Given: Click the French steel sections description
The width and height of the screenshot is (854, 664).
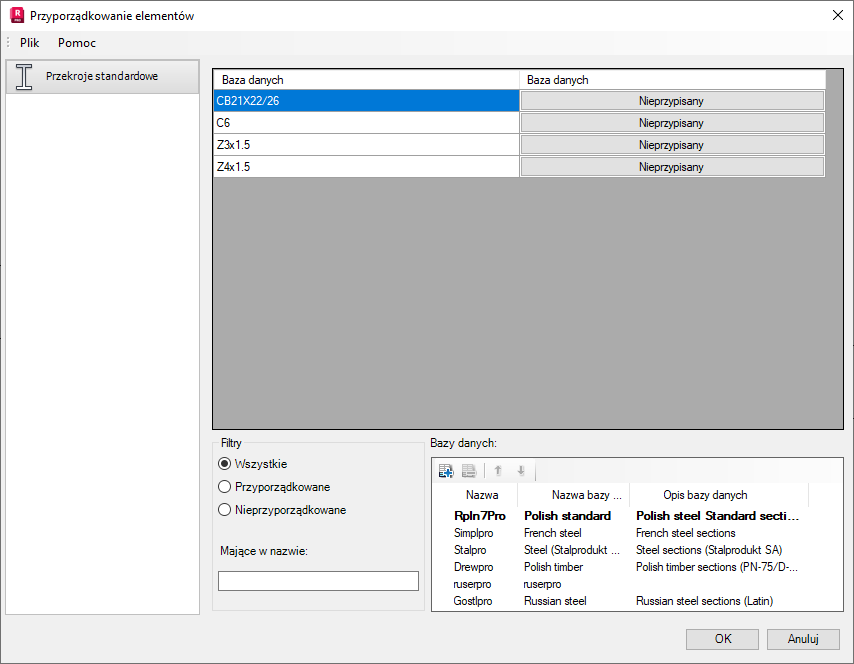Looking at the screenshot, I should pos(685,533).
